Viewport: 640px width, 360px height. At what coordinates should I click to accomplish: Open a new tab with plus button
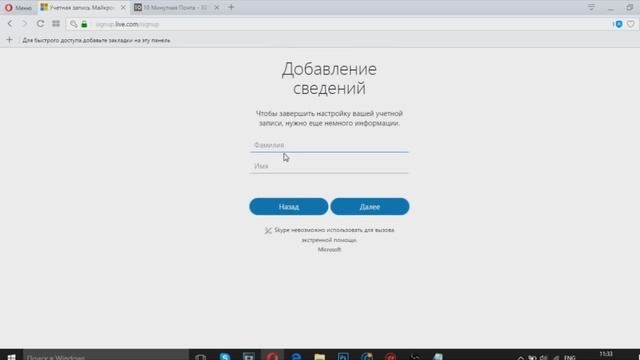231,7
